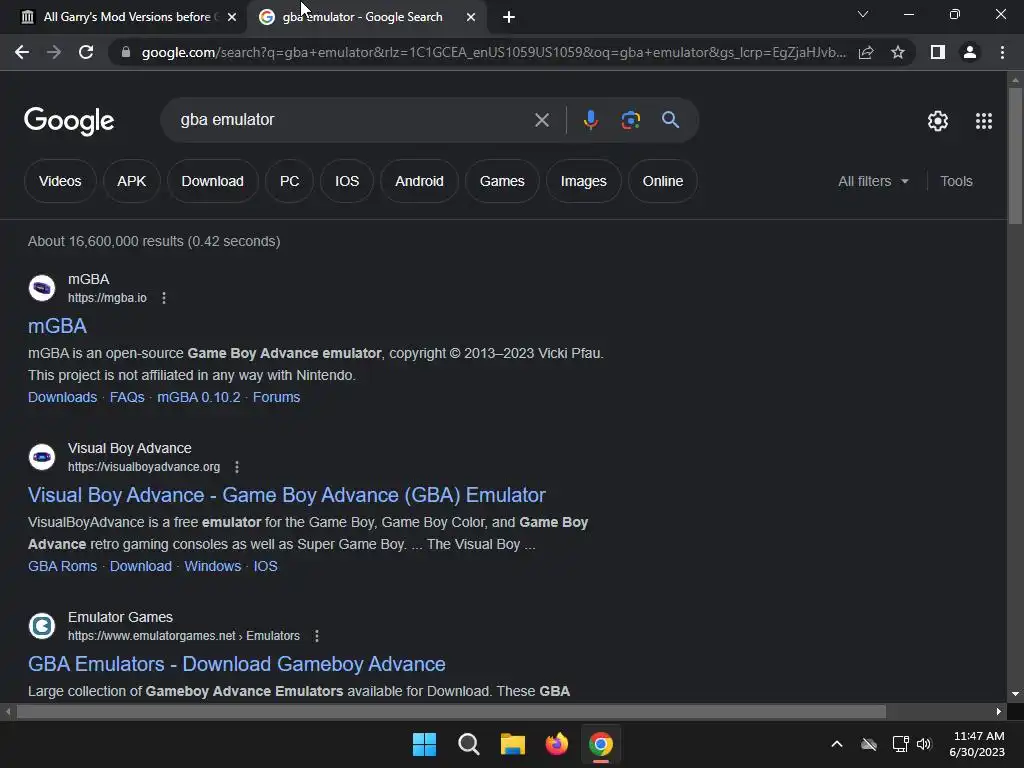
Task: Filter results by Videos
Action: tap(60, 181)
